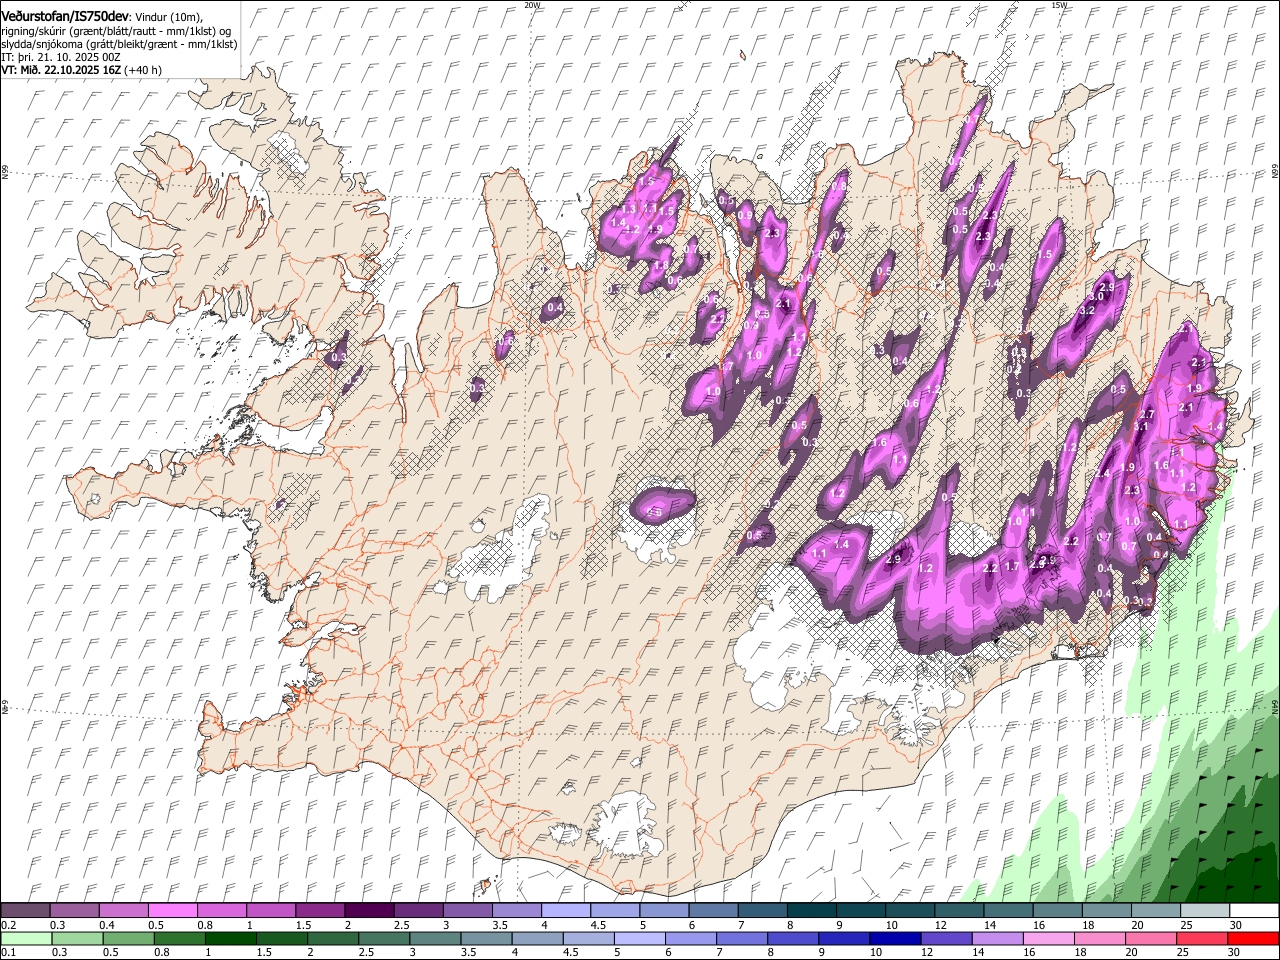Click the light lavender 4–4.5 upper legend swatch
1280x960 pixels.
[565, 911]
